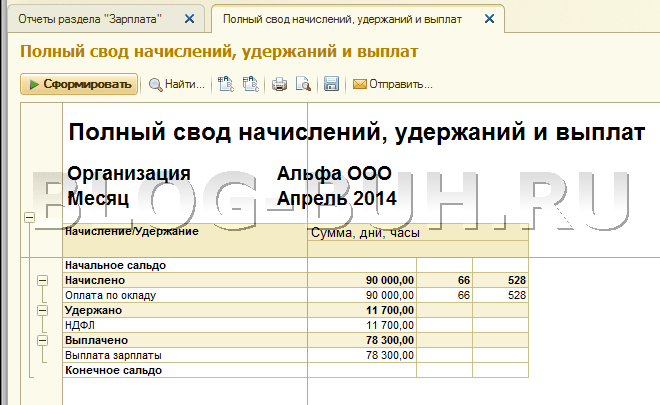Click the collapse all groups icon
This screenshot has height=405, width=660.
(x=251, y=84)
